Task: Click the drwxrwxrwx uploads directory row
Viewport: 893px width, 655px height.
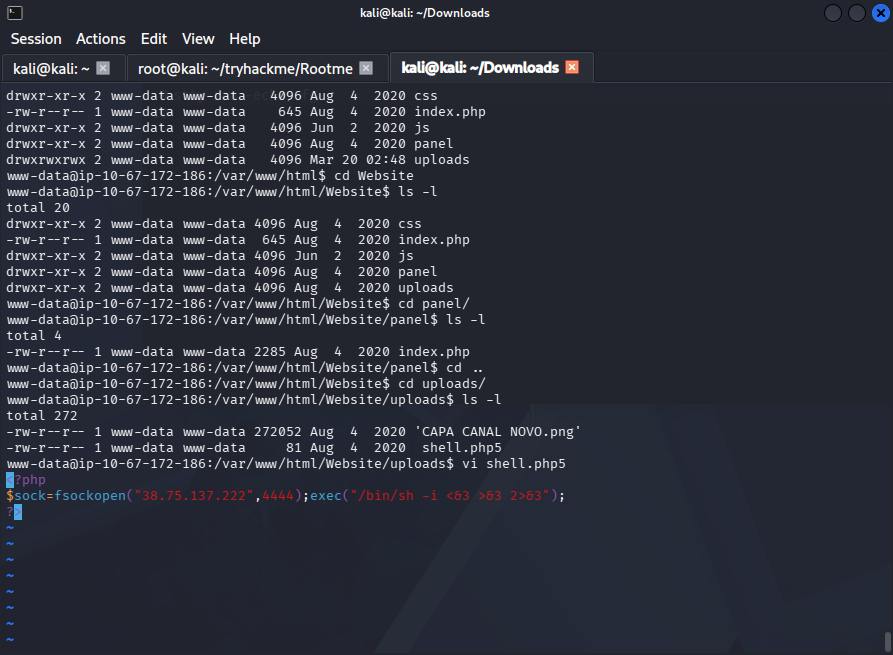Action: tap(238, 159)
